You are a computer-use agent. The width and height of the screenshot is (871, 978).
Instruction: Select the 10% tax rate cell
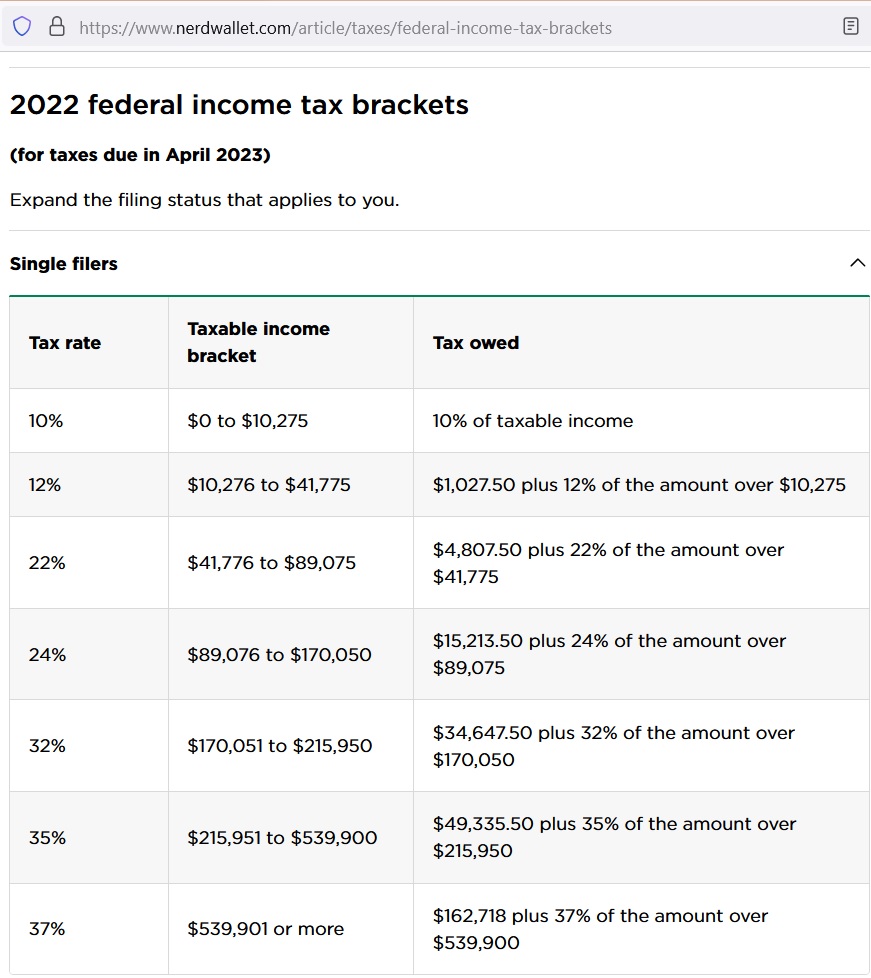[46, 421]
